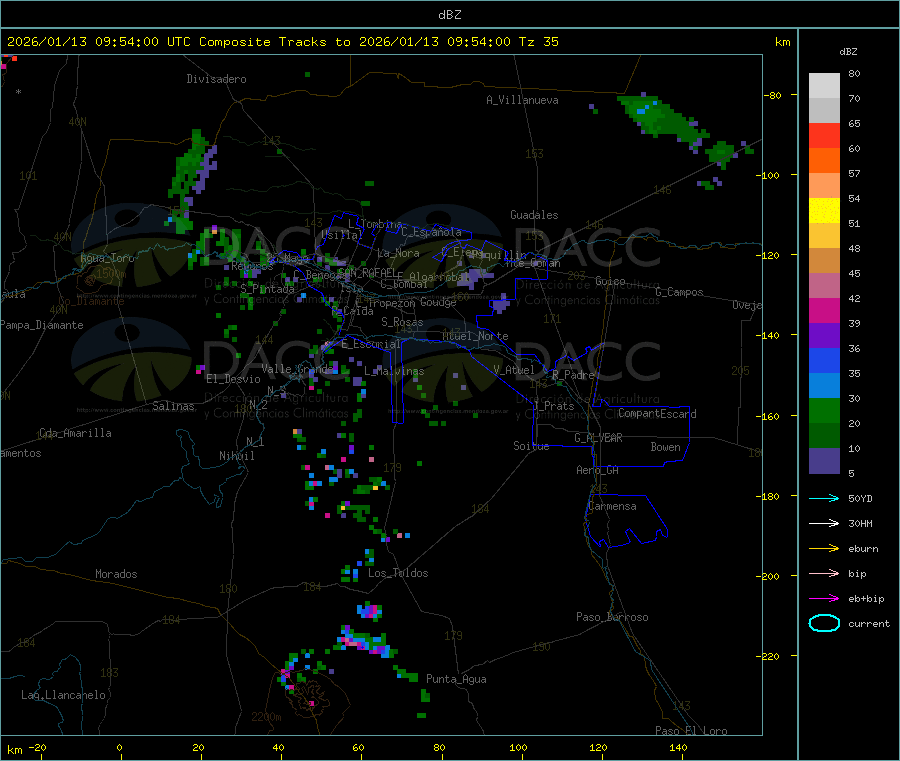
Task: Click the Aero_GA map label
Action: (598, 471)
